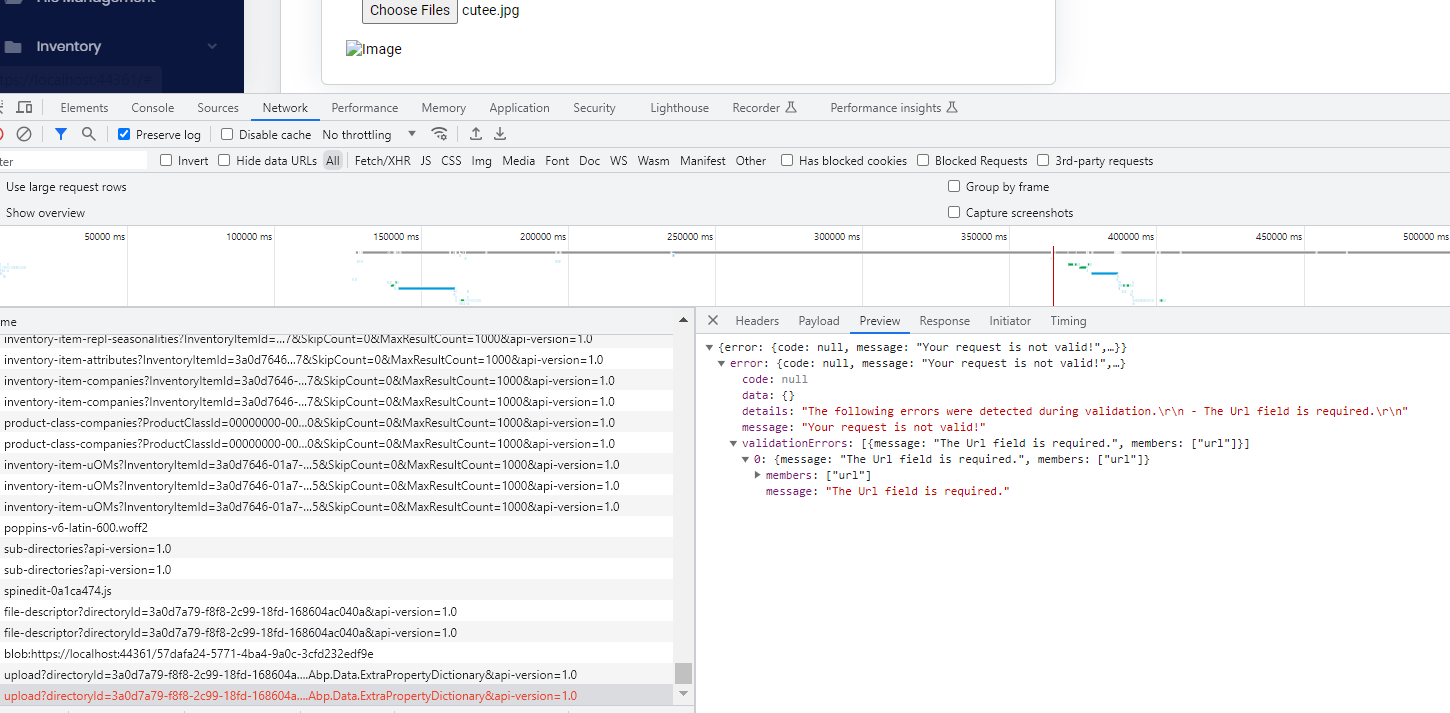The width and height of the screenshot is (1450, 713).
Task: Close the request details pane
Action: coord(713,321)
